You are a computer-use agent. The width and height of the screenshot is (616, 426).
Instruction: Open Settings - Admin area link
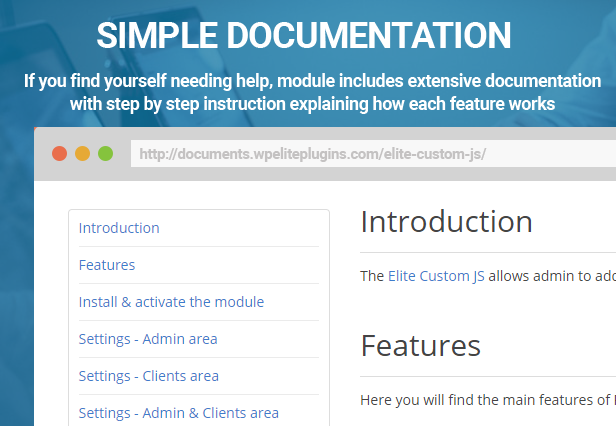coord(148,339)
